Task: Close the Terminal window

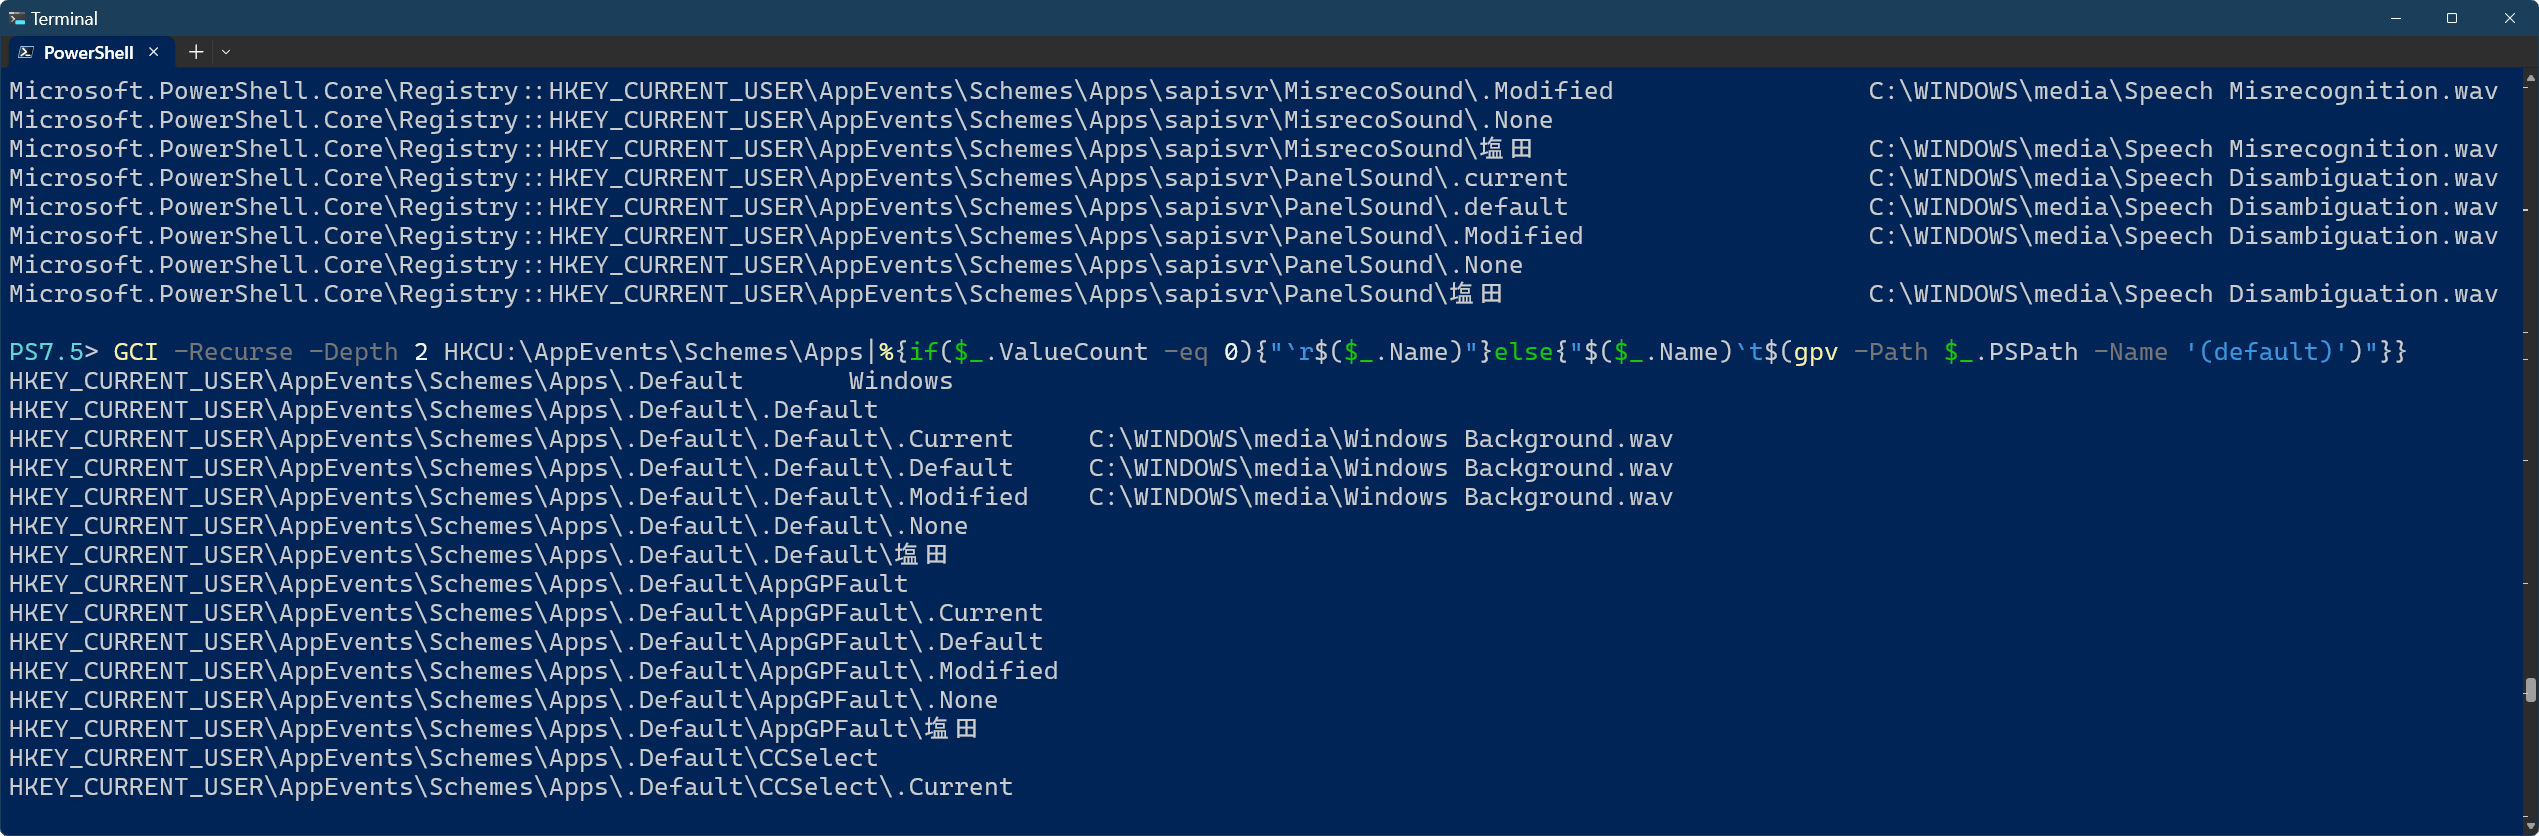Action: point(2510,18)
